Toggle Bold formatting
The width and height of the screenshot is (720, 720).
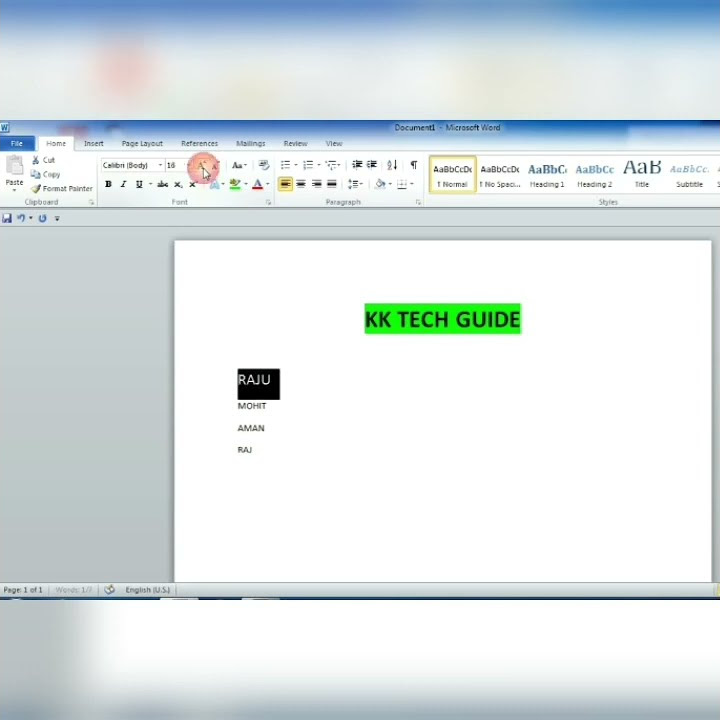tap(108, 184)
